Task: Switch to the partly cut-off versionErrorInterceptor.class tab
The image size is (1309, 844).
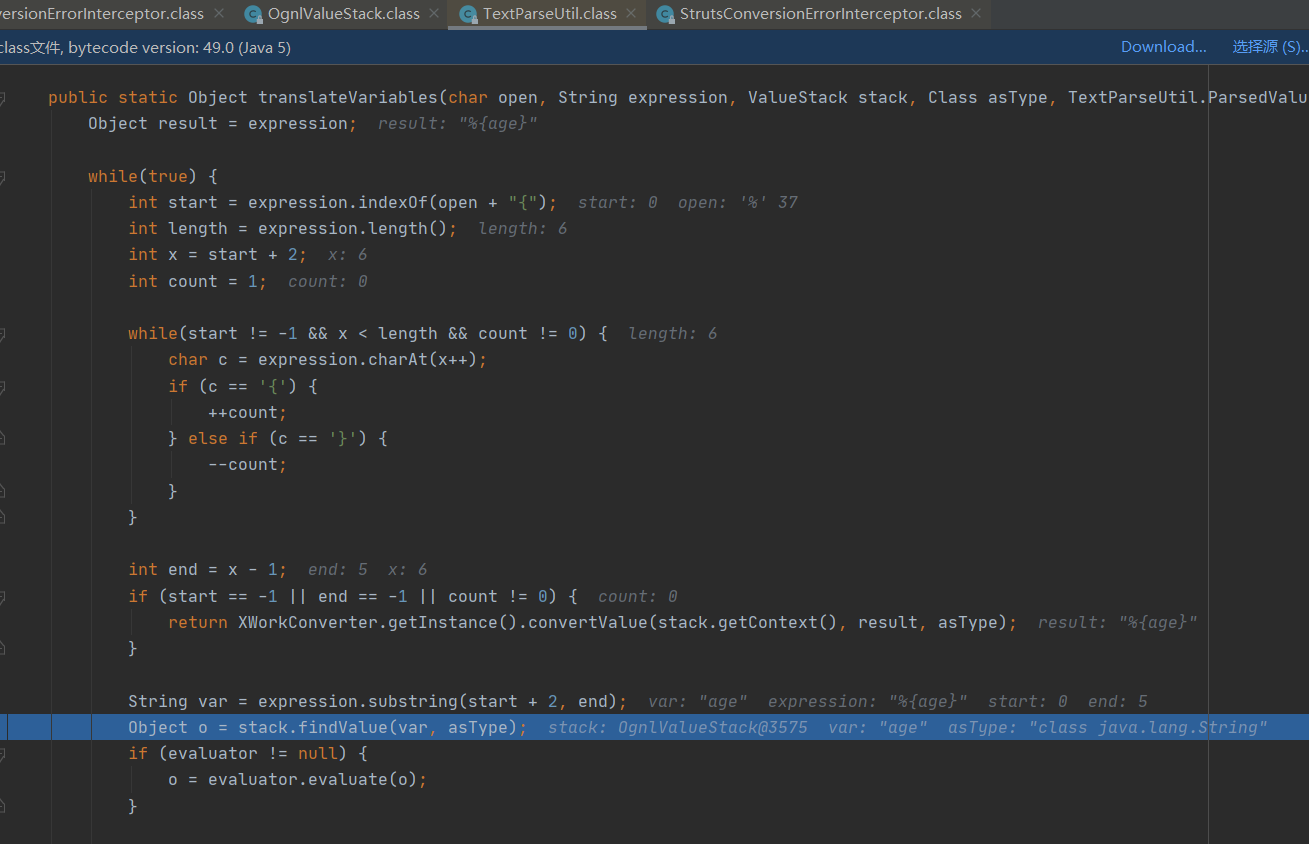Action: coord(102,14)
